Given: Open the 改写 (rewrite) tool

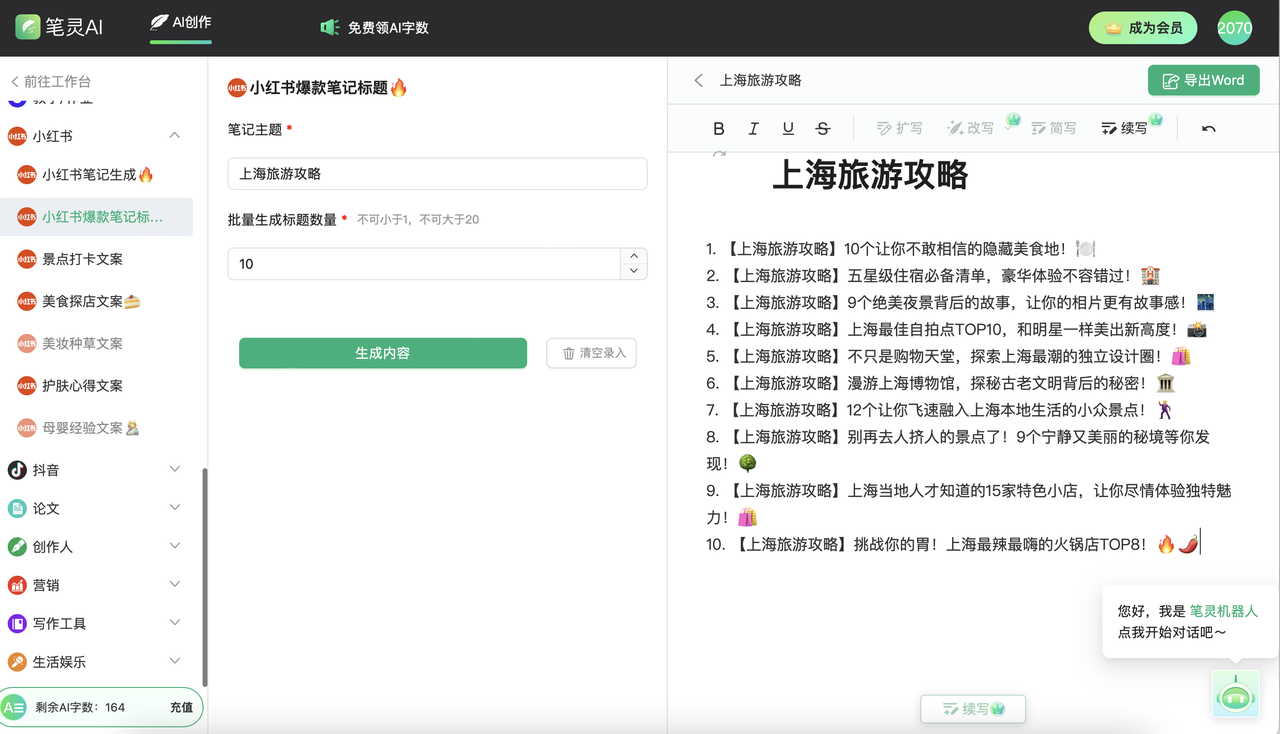Looking at the screenshot, I should 973,128.
